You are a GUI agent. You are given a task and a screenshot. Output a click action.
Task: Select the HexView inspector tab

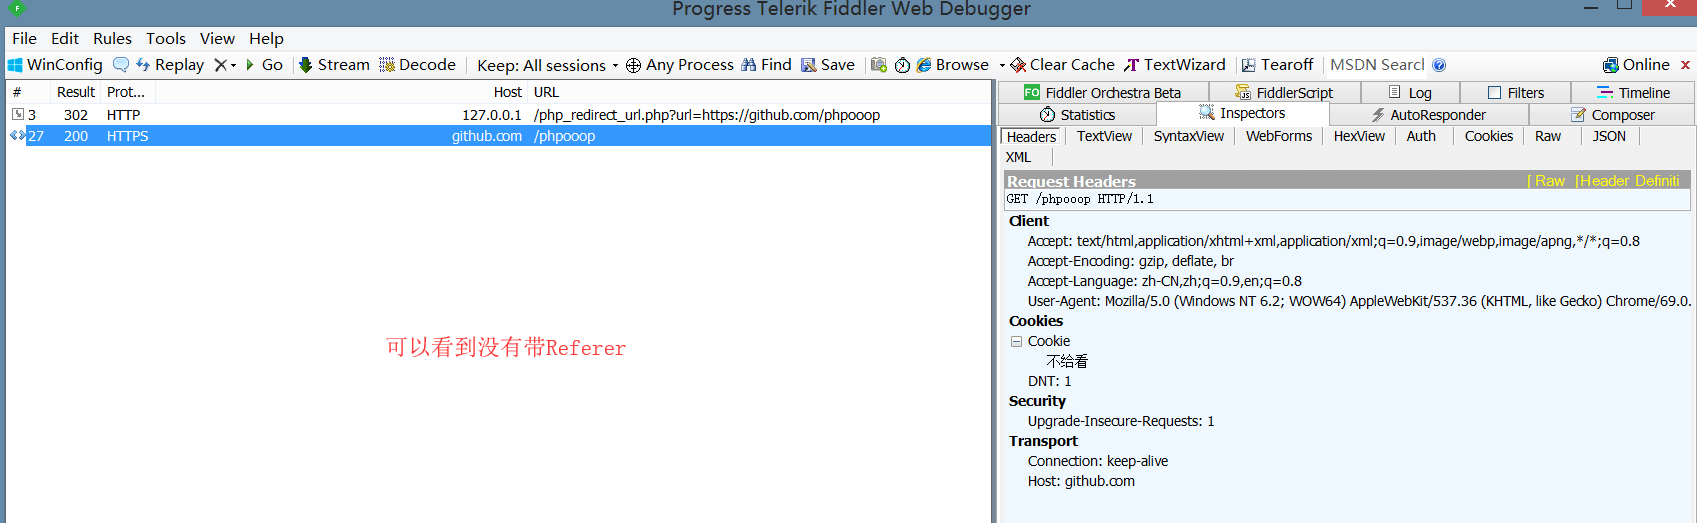[x=1359, y=136]
